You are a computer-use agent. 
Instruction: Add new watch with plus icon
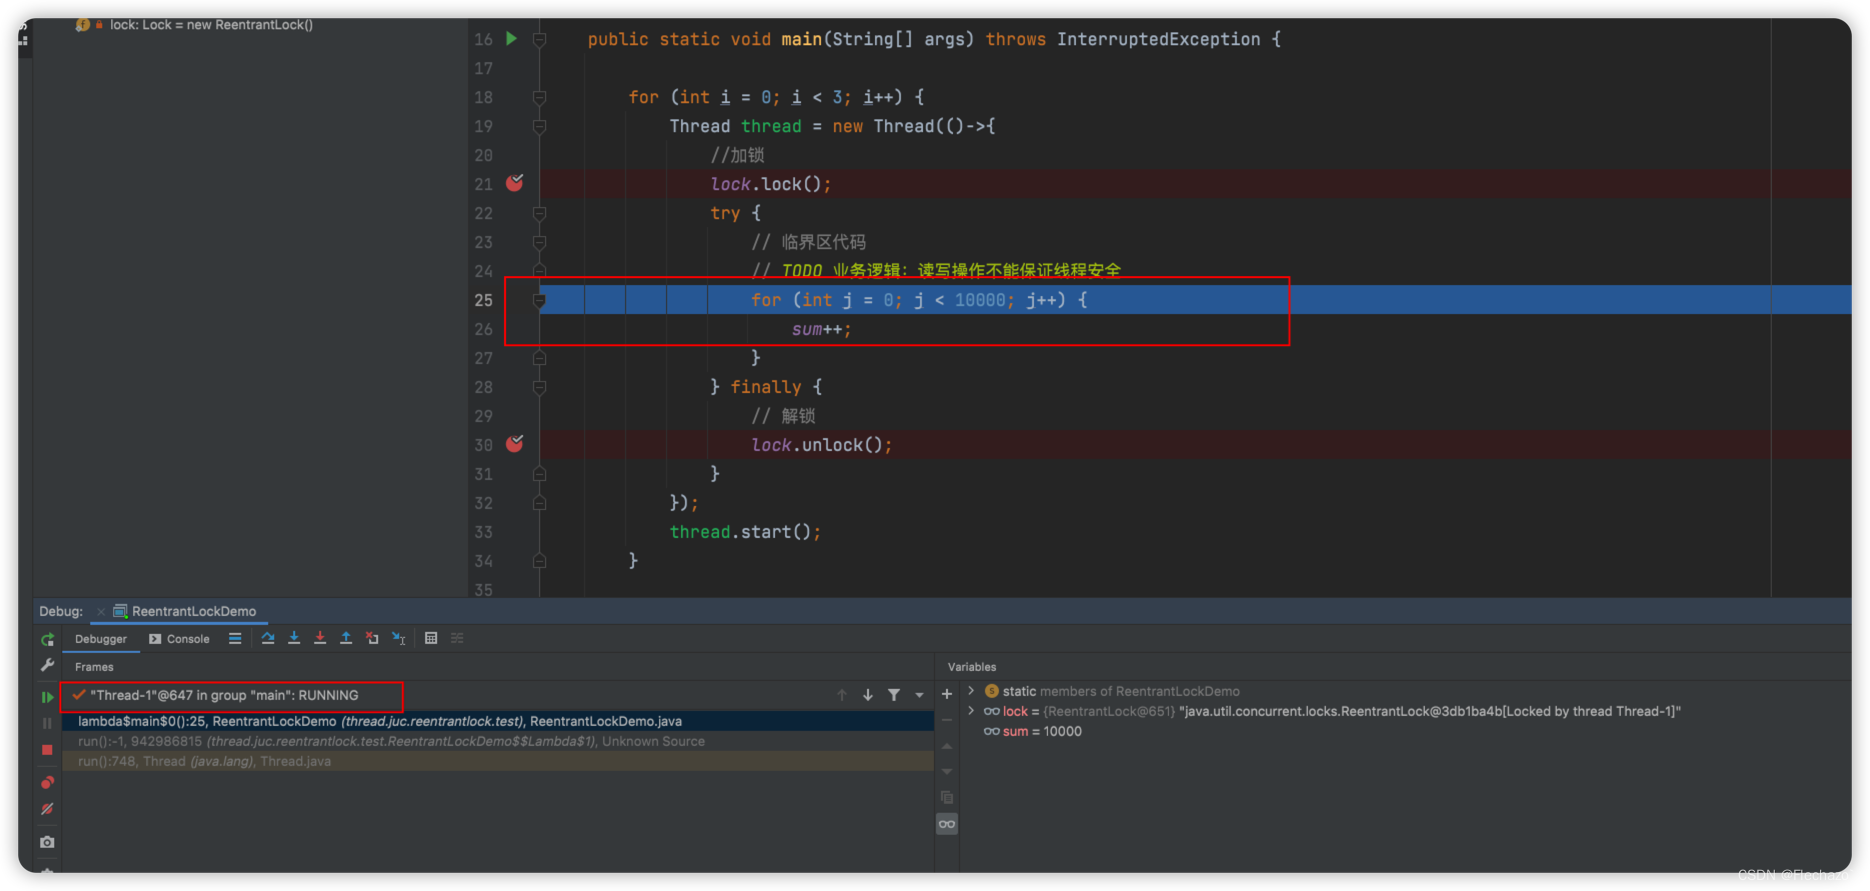(x=947, y=694)
